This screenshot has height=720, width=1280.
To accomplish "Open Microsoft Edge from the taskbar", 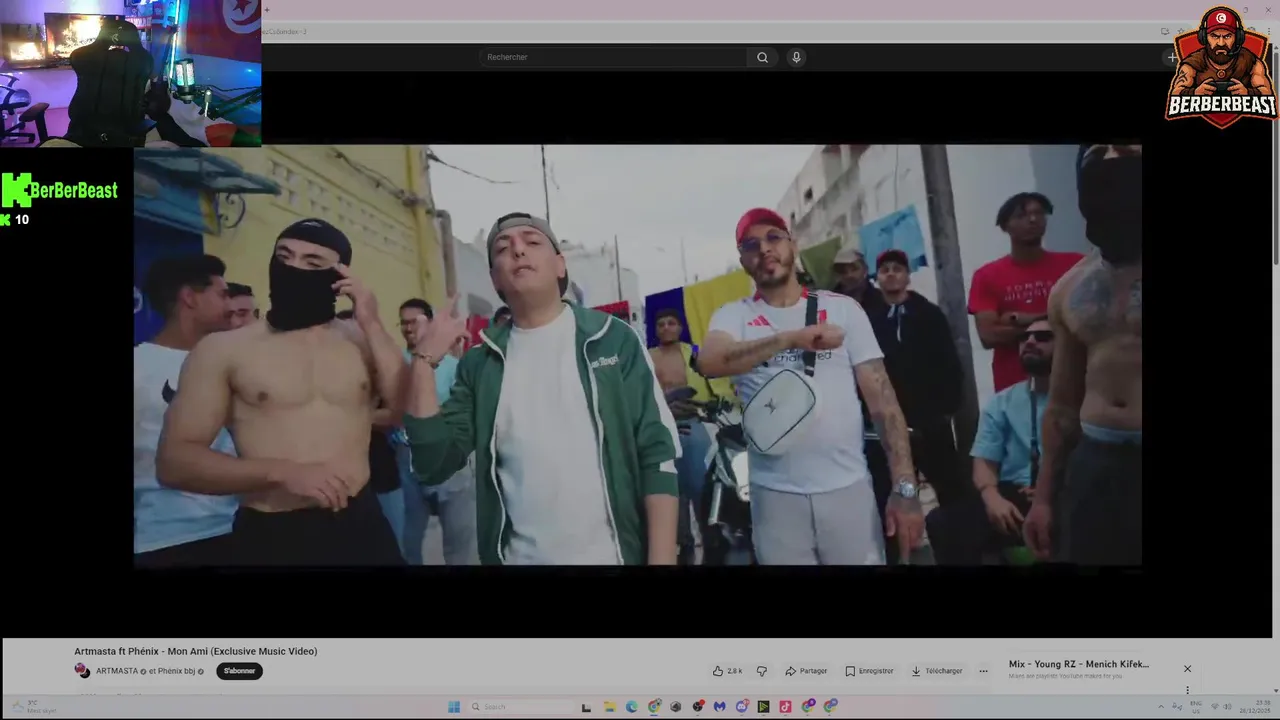I will [632, 707].
